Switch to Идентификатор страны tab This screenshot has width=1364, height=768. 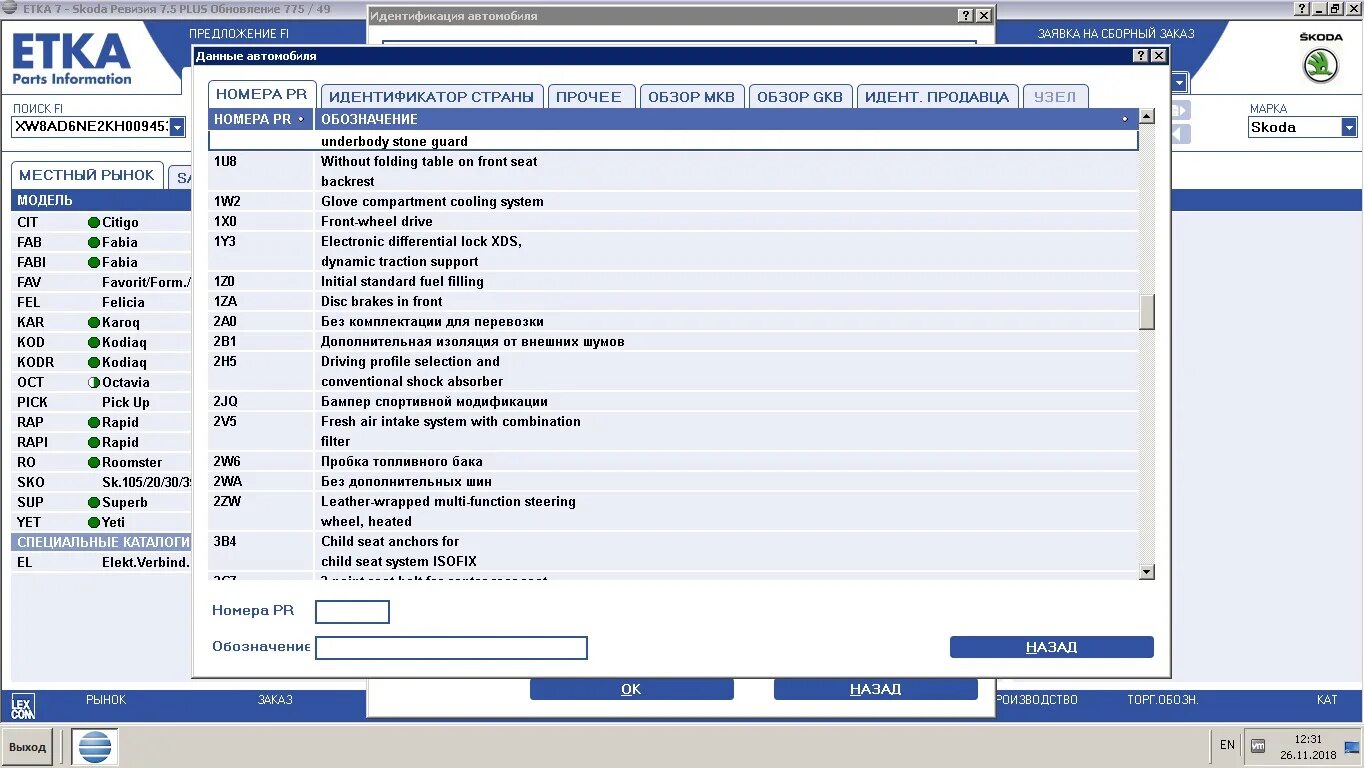(x=431, y=97)
